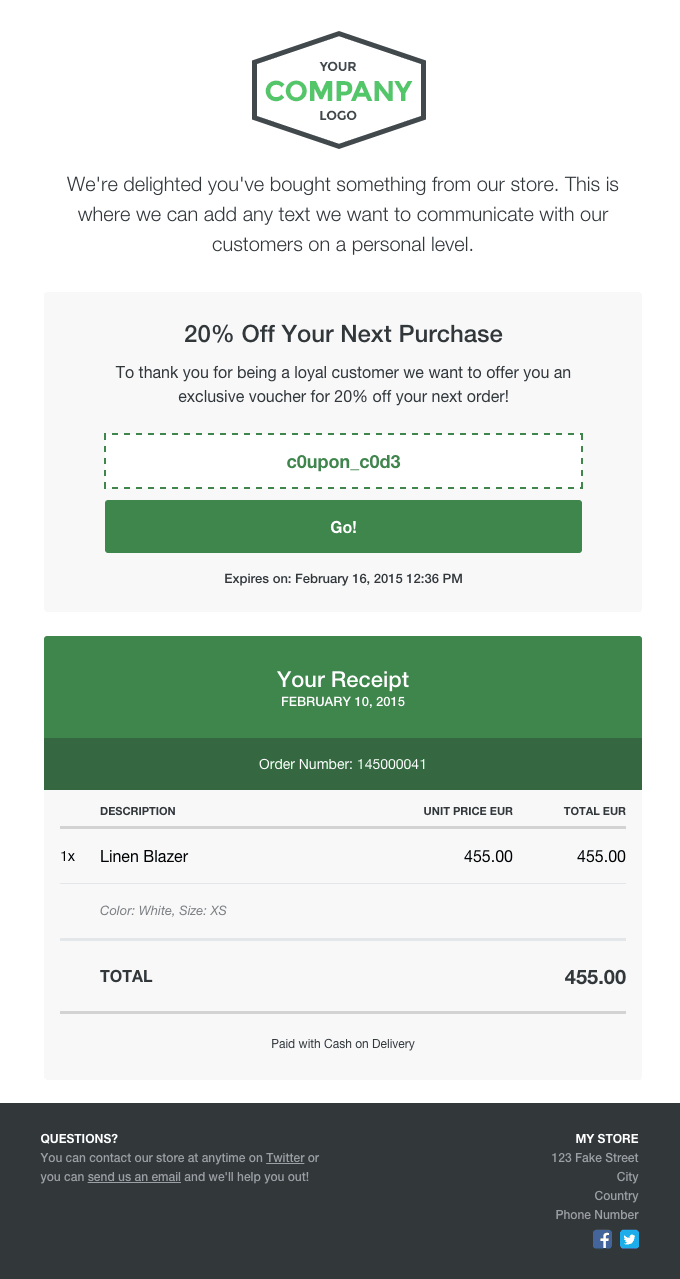Click the 123 Fake Street address line
Screen dimensions: 680x1279
click(x=594, y=1158)
